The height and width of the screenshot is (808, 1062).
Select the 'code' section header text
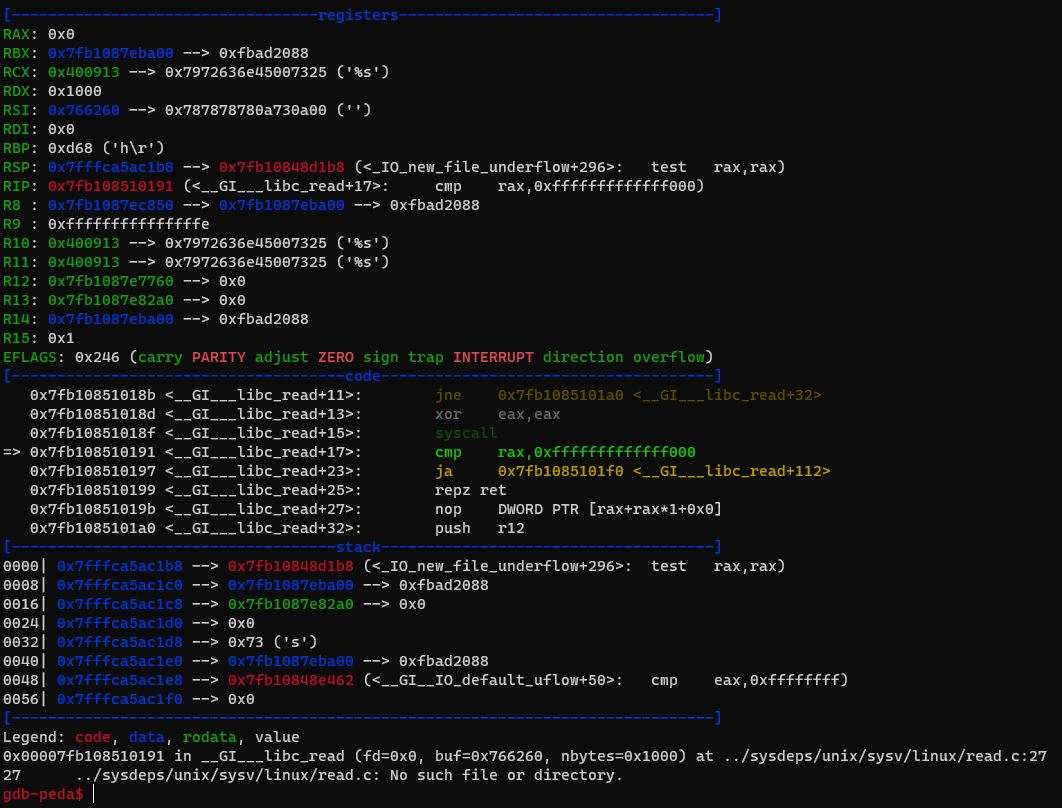click(x=362, y=376)
